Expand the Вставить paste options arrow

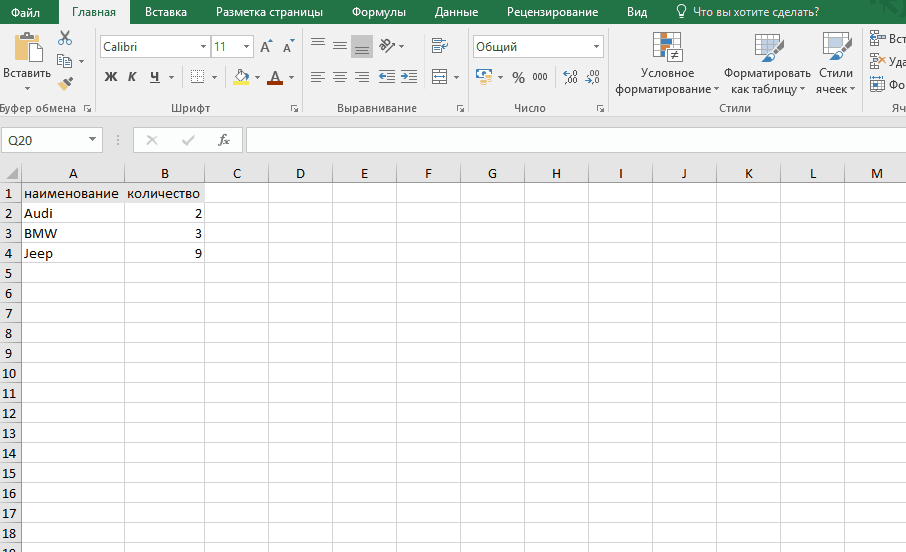(x=27, y=88)
